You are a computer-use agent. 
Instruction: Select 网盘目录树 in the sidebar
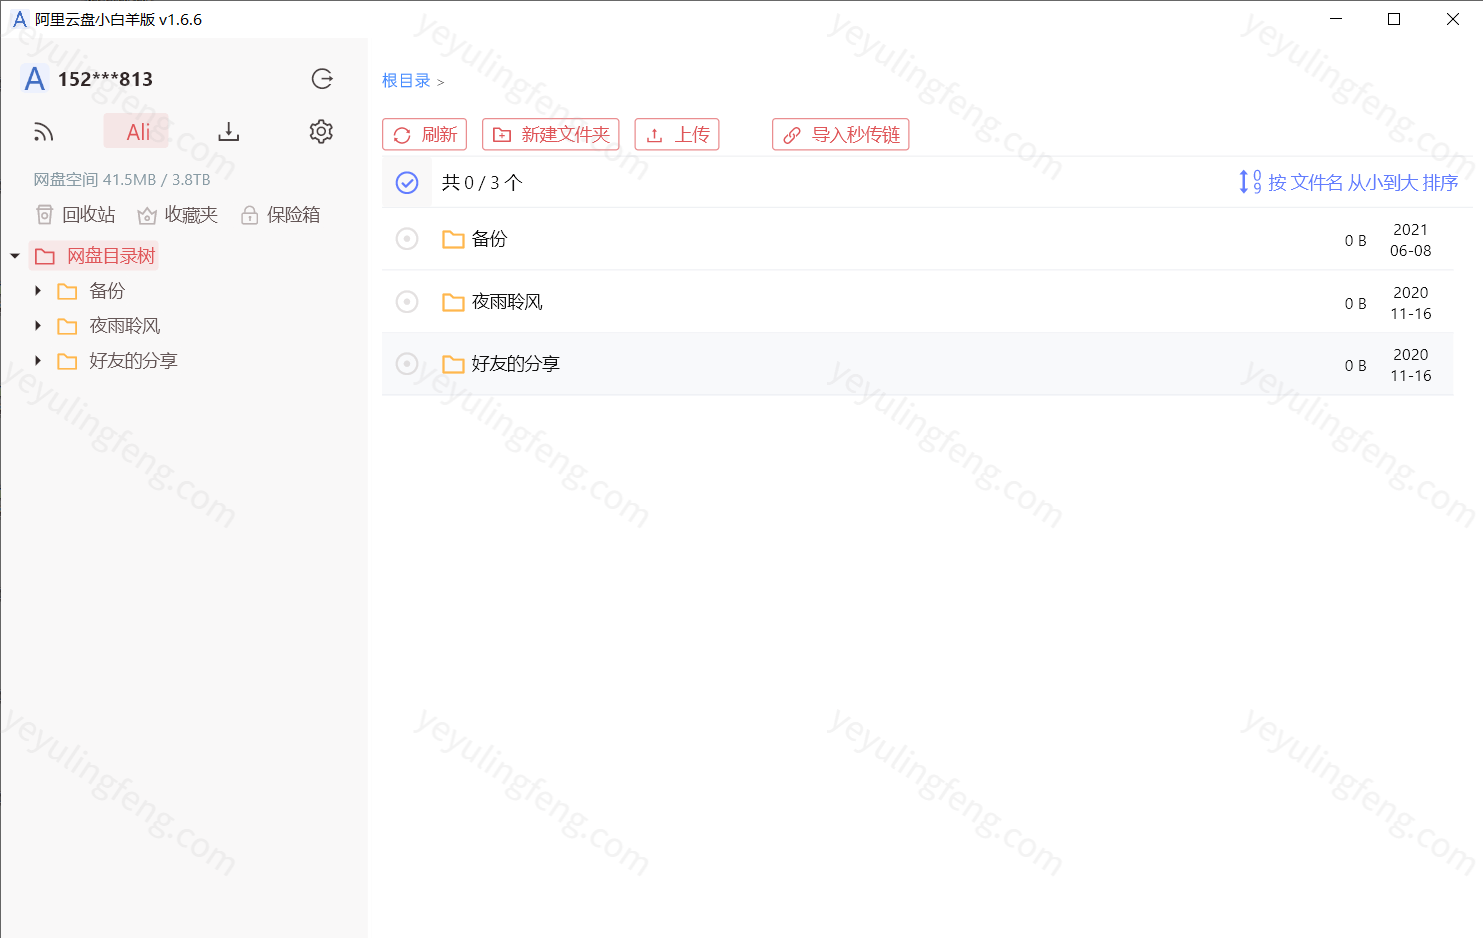point(95,256)
